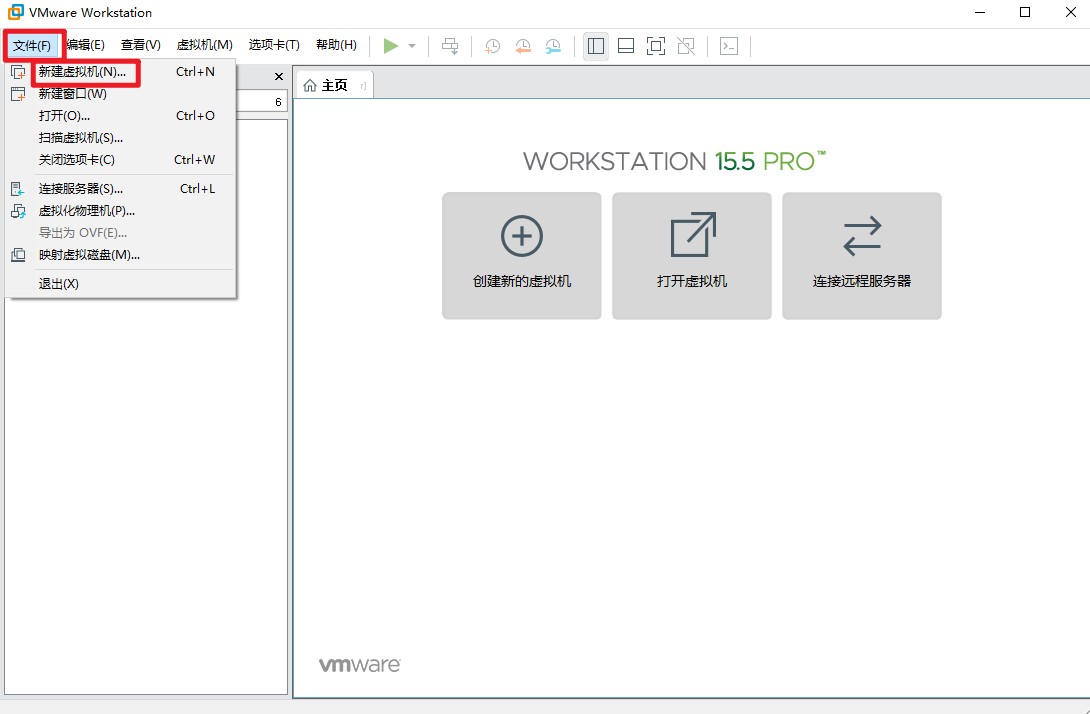
Task: Open the snapshot manager wrench icon
Action: point(553,46)
